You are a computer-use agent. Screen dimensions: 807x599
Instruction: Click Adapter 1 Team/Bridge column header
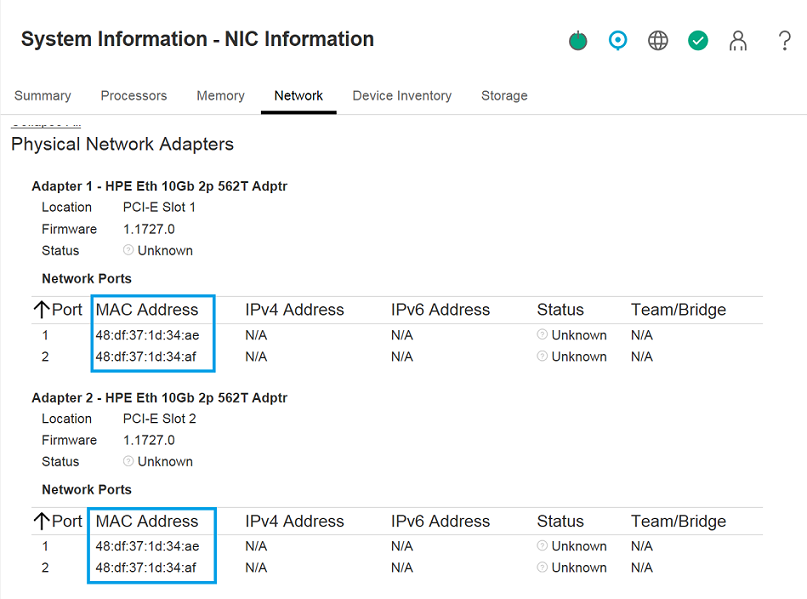[x=678, y=310]
